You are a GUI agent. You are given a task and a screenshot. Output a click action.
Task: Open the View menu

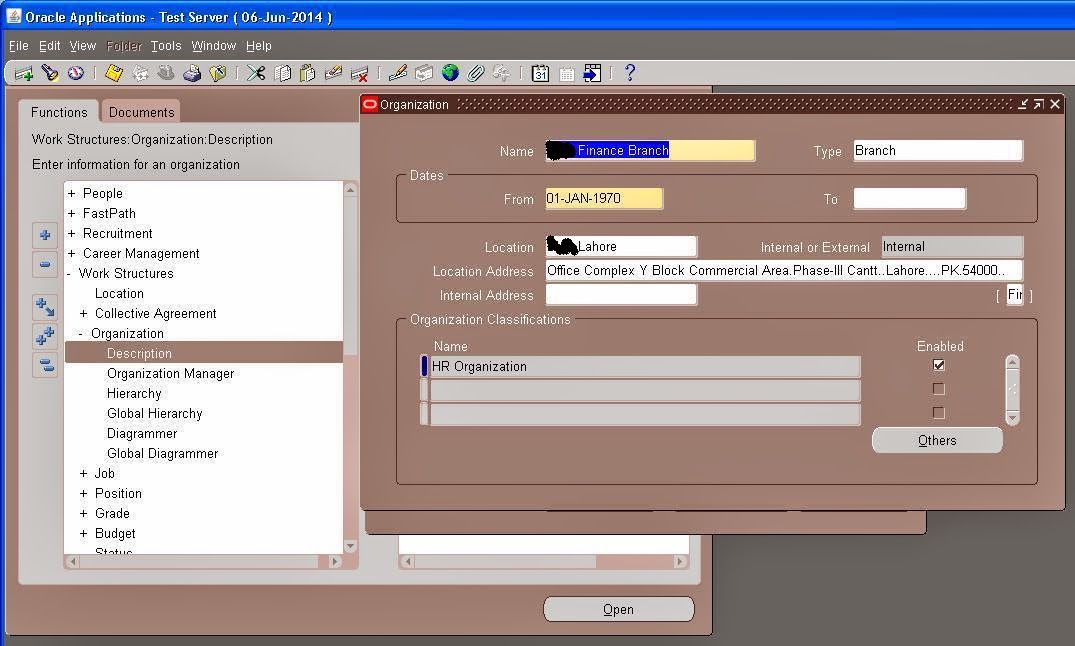82,46
